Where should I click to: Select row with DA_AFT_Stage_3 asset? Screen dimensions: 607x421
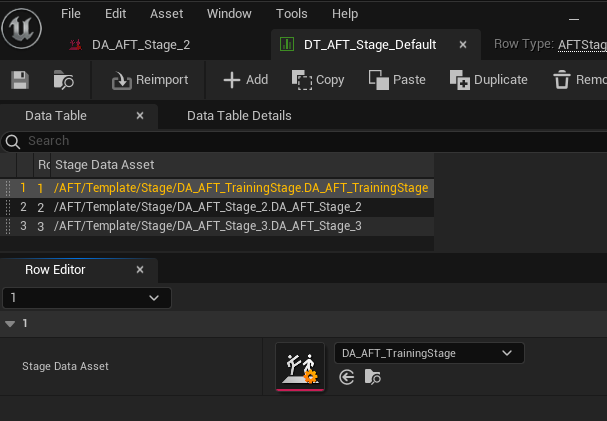(x=207, y=226)
